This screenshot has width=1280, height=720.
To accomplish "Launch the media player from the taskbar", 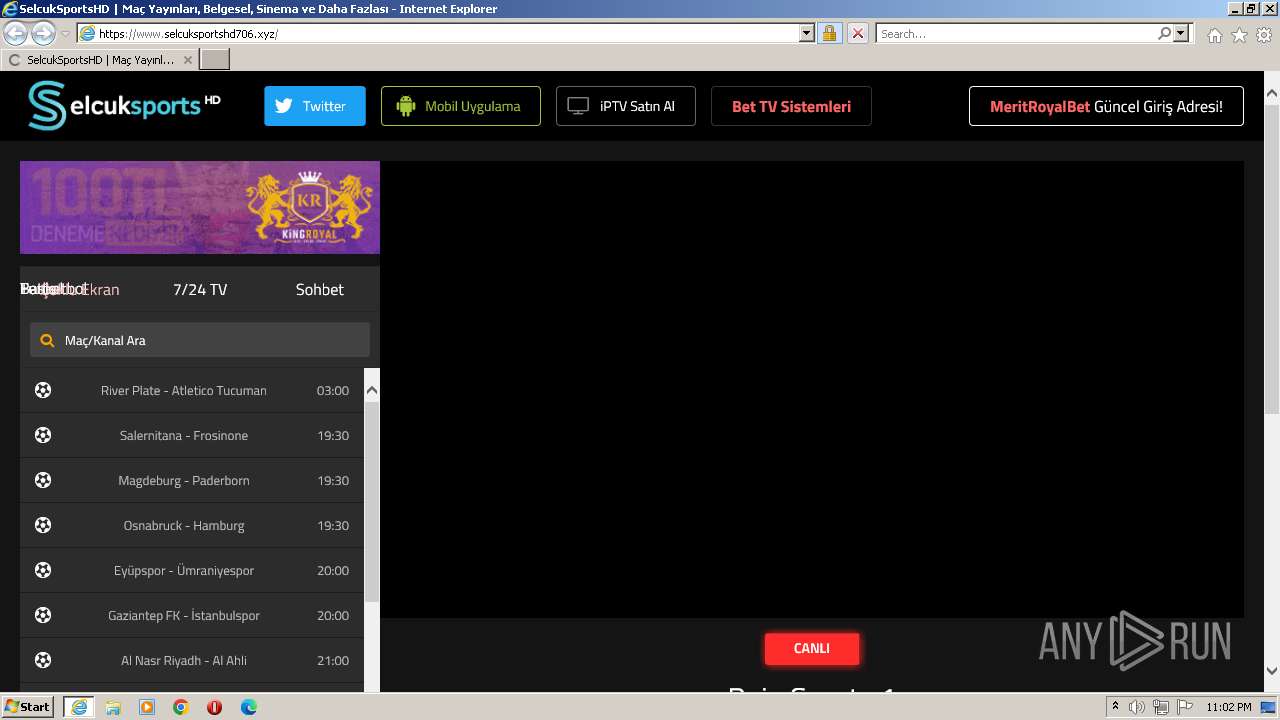I will pyautogui.click(x=147, y=707).
